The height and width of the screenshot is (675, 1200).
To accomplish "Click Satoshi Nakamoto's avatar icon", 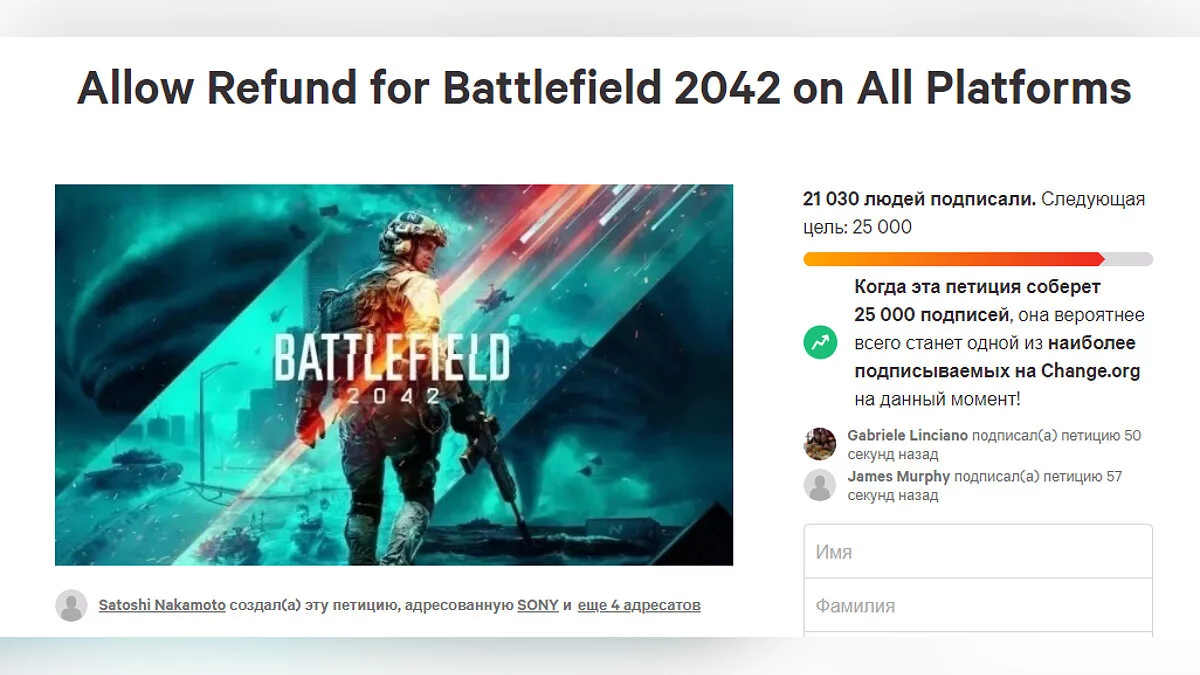I will click(x=71, y=605).
